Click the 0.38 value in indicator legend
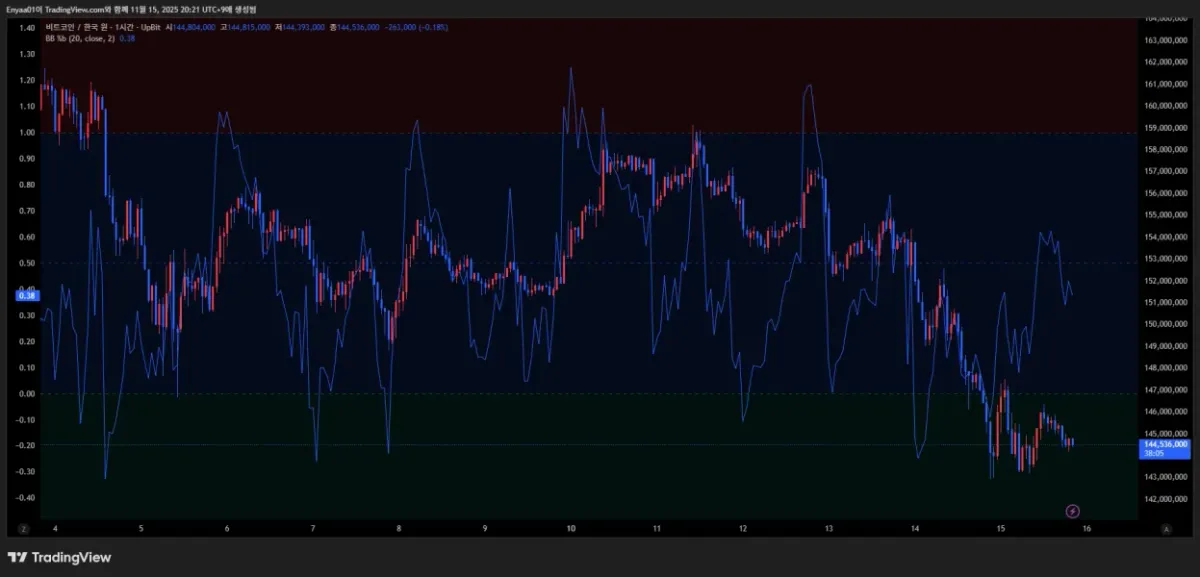Image resolution: width=1200 pixels, height=577 pixels. 126,38
